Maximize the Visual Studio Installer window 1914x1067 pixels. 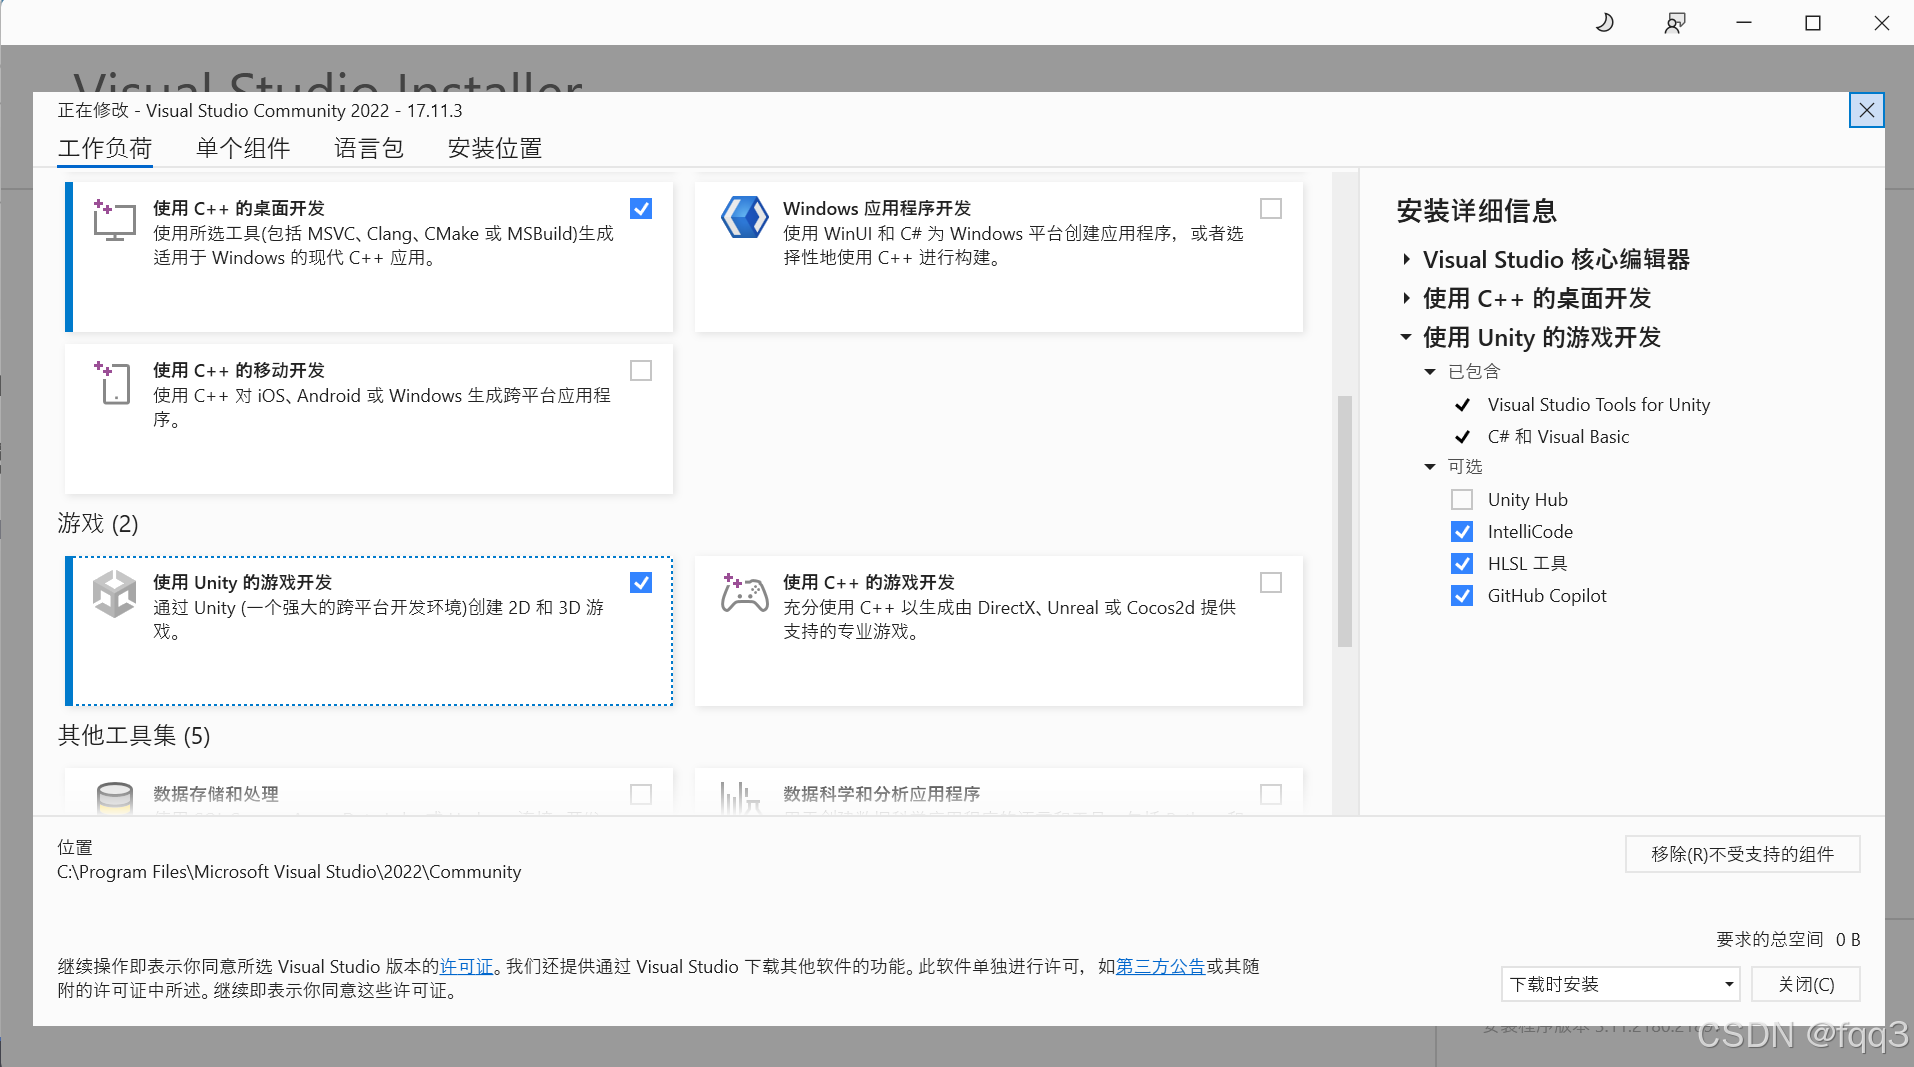(x=1812, y=22)
